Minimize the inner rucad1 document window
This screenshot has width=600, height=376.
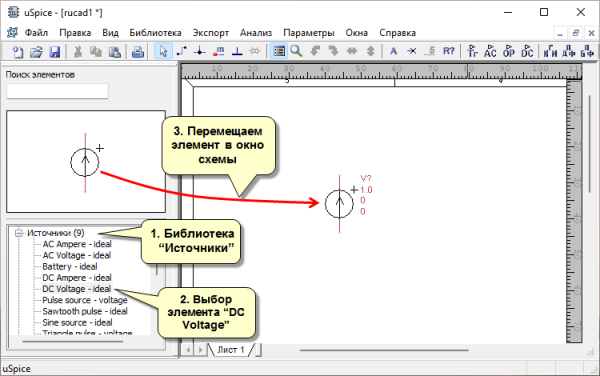click(560, 33)
